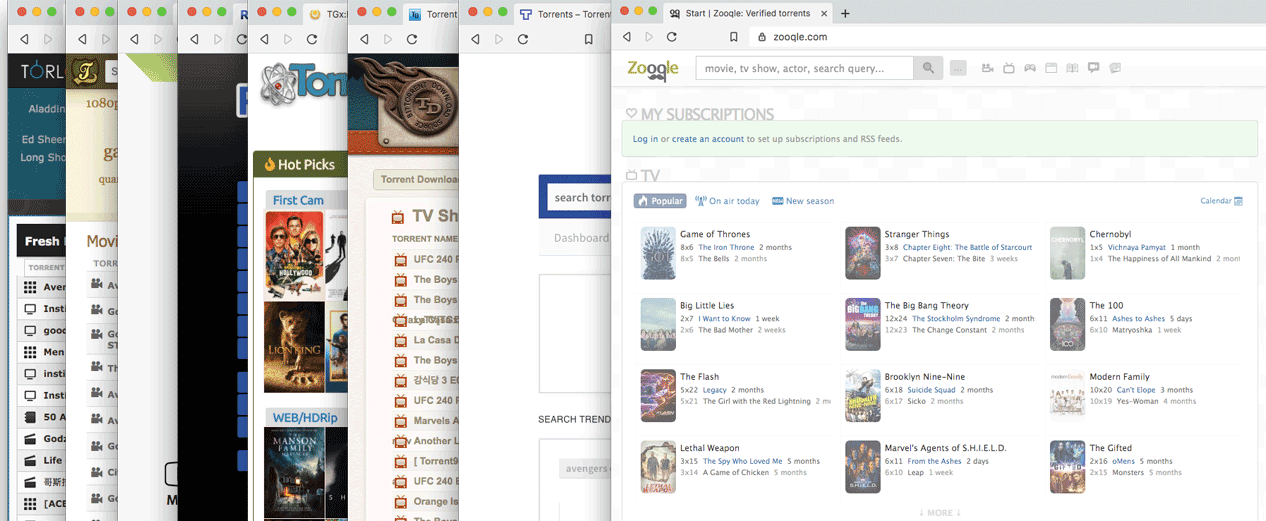Open Lethal Weapon The Spy Who Loved Me
This screenshot has width=1266, height=521.
point(743,461)
